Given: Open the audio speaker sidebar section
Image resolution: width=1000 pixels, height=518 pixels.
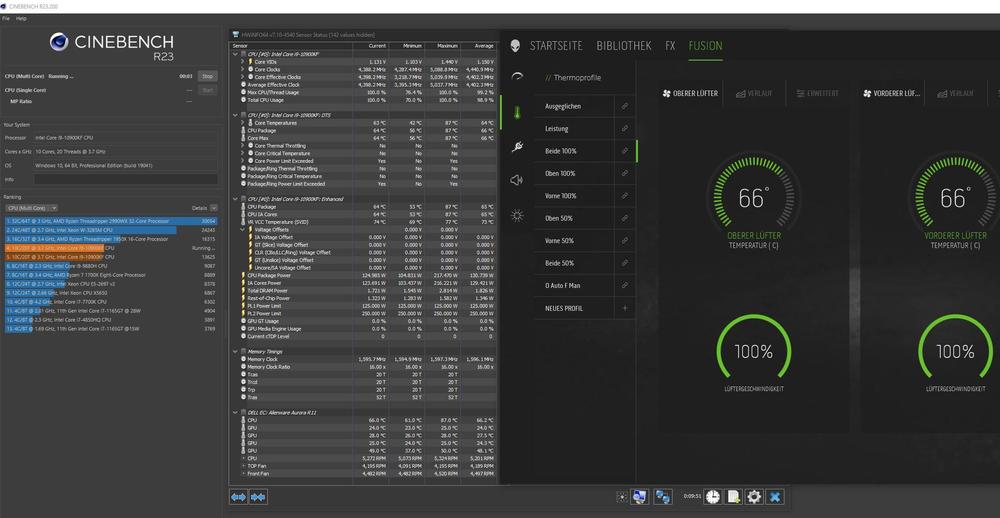Looking at the screenshot, I should 517,181.
